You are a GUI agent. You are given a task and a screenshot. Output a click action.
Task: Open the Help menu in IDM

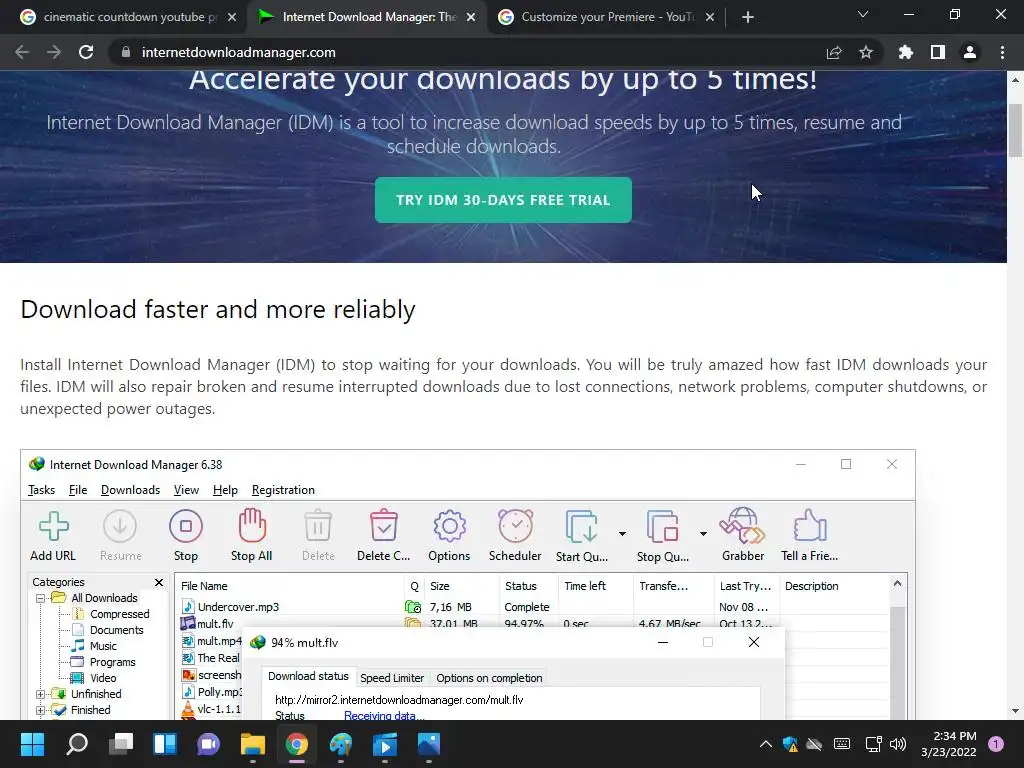225,490
